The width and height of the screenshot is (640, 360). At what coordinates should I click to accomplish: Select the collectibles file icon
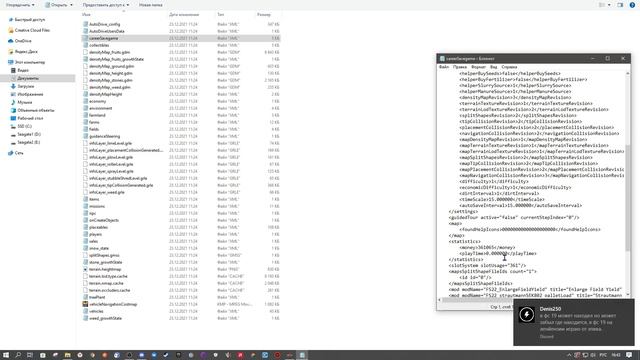pyautogui.click(x=85, y=45)
